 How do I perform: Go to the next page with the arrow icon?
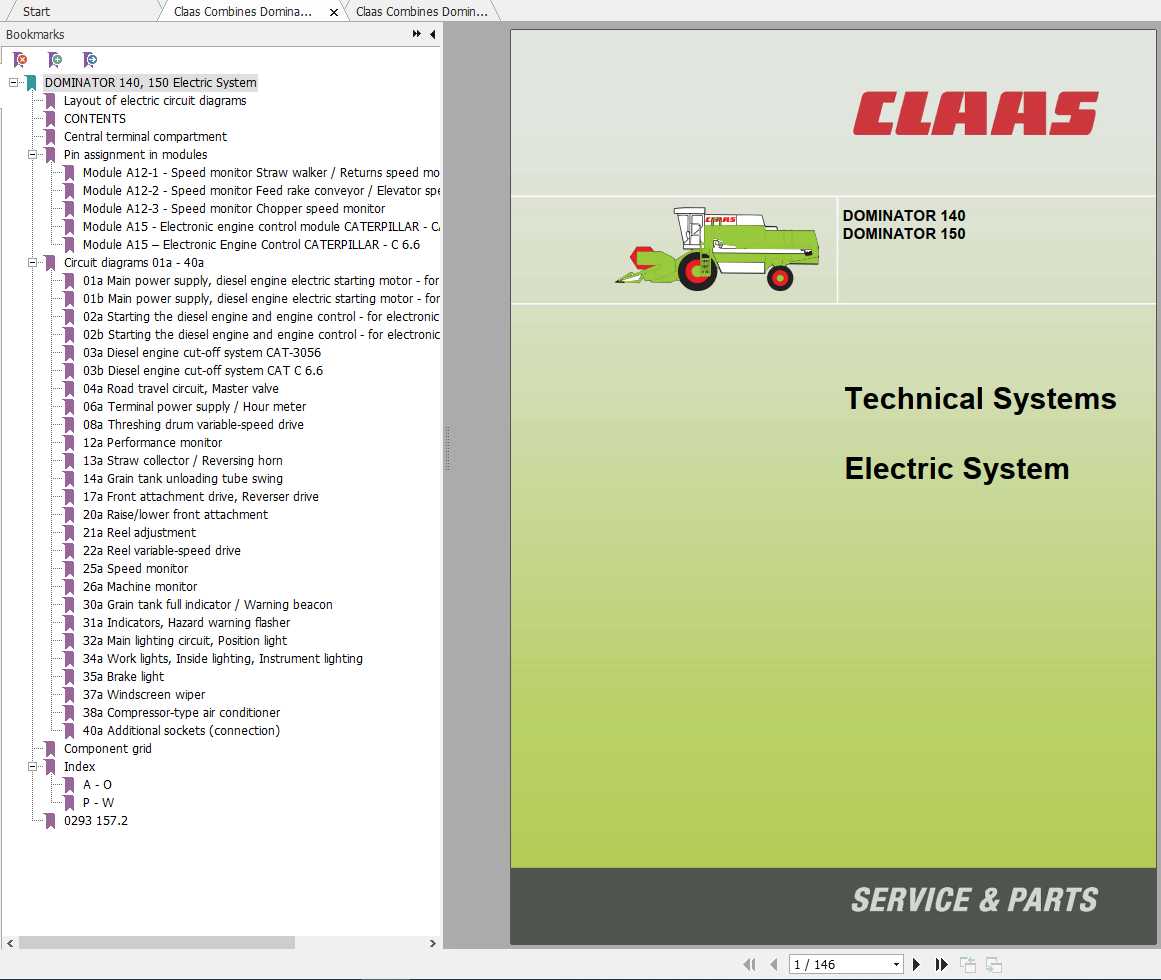click(x=916, y=964)
